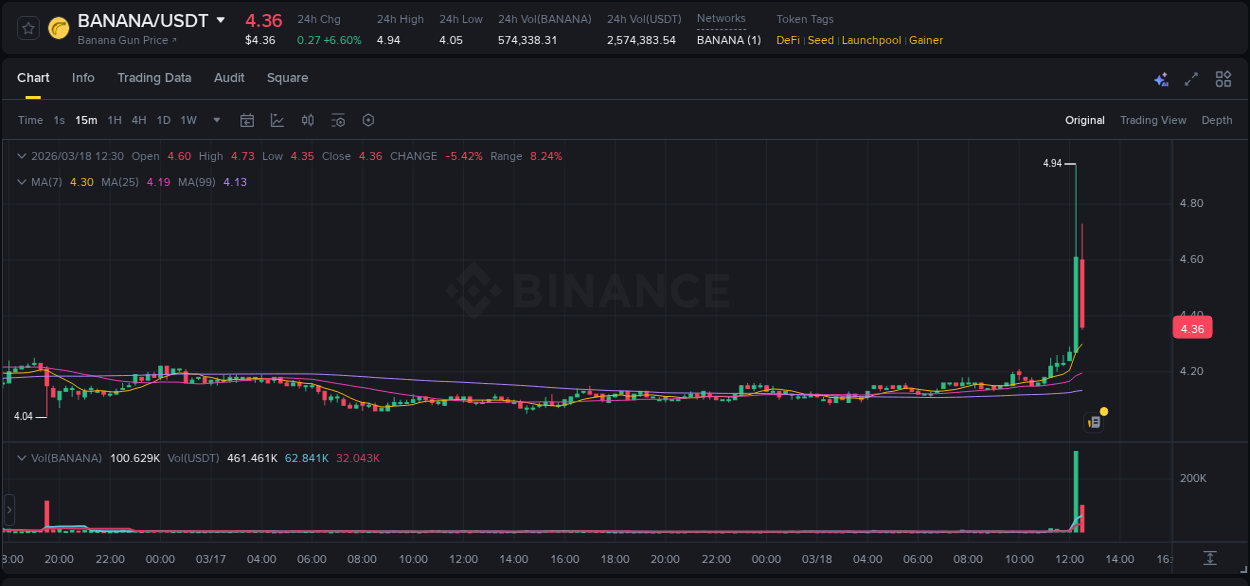Click the AI sparkle icon above the chart
1250x586 pixels.
point(1161,78)
